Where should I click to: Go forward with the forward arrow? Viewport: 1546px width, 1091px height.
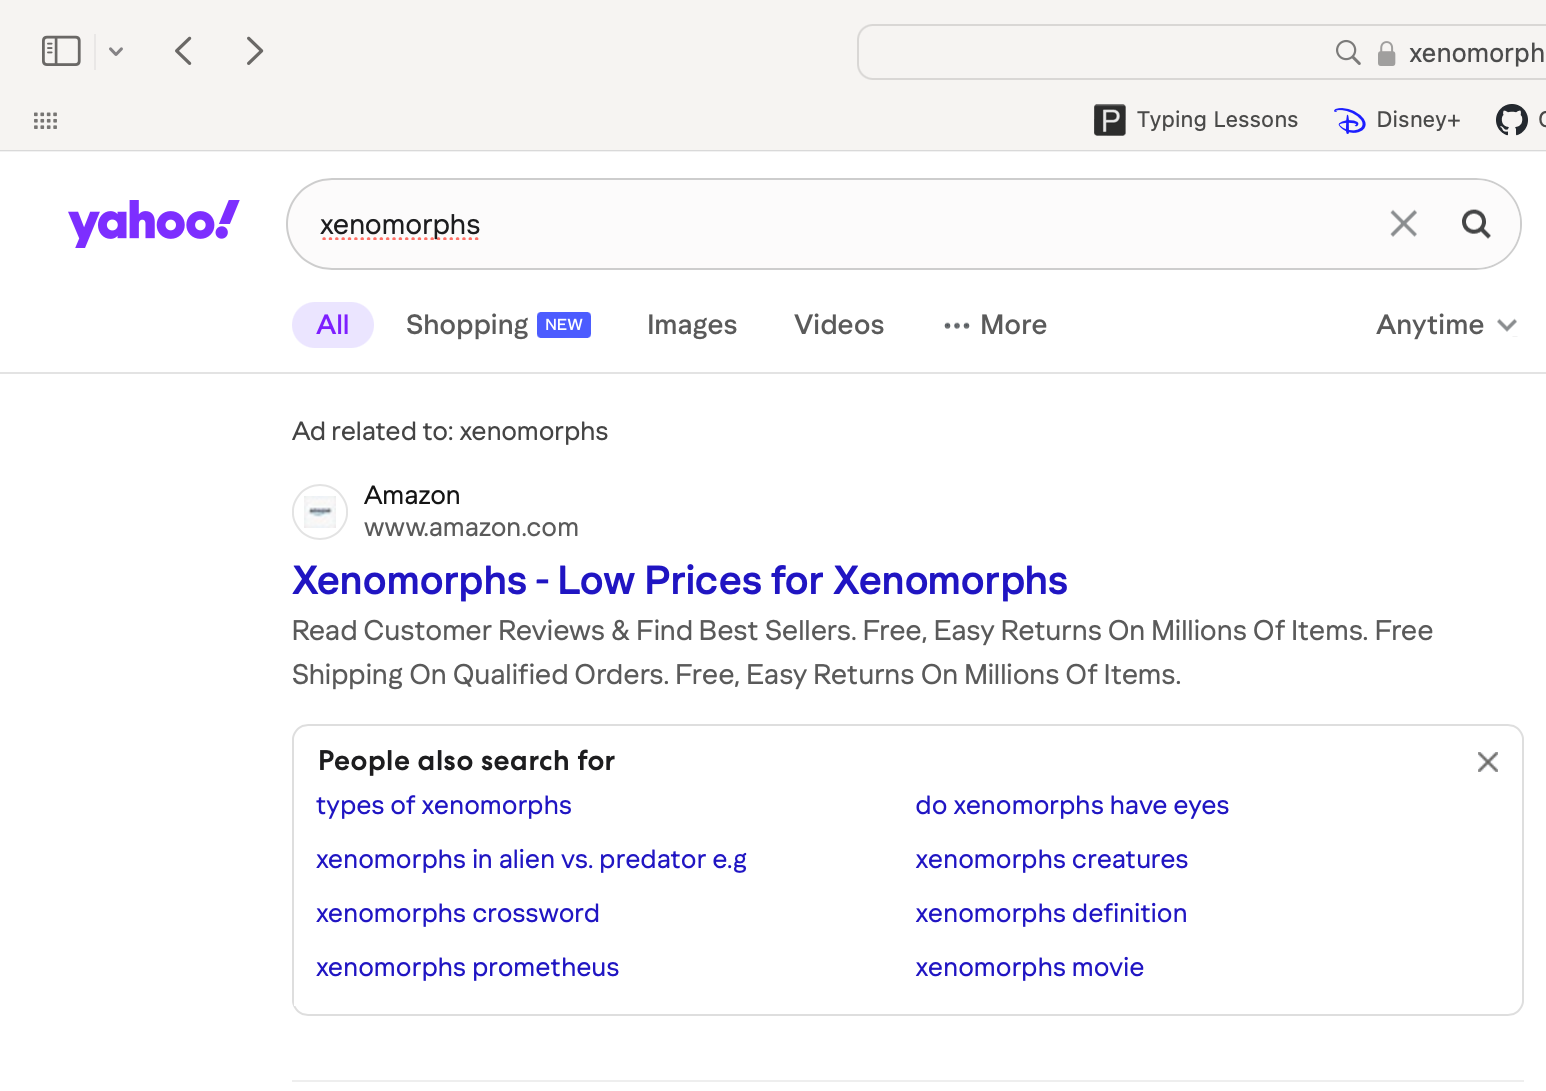click(255, 51)
